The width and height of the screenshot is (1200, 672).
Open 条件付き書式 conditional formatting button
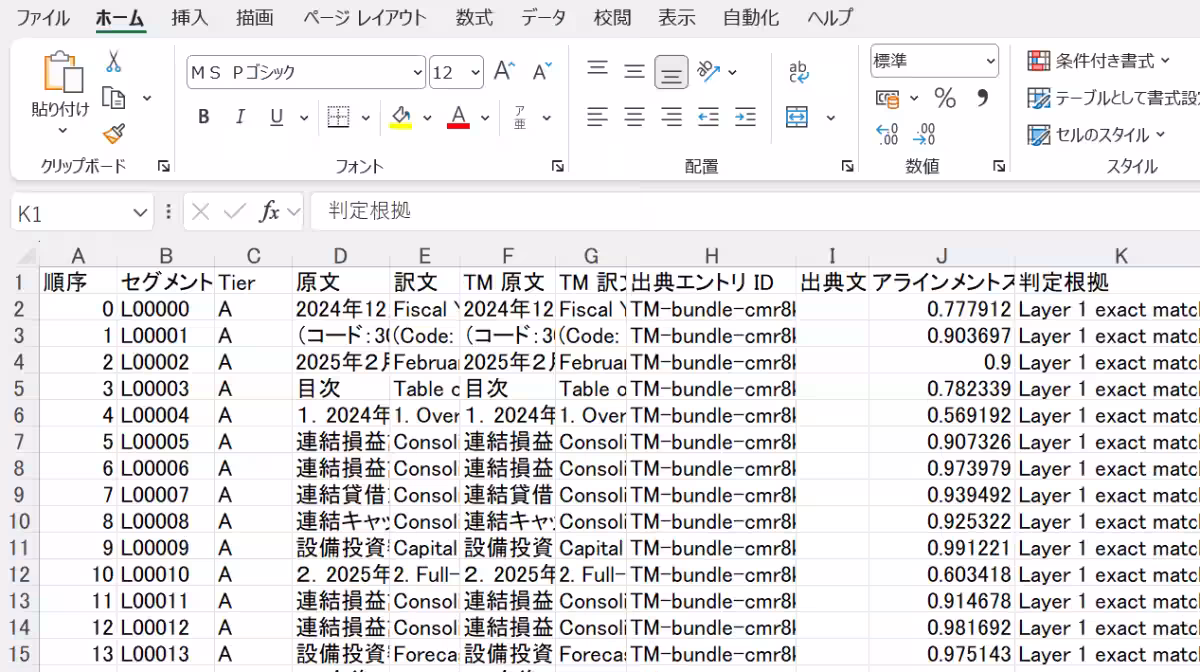1099,61
